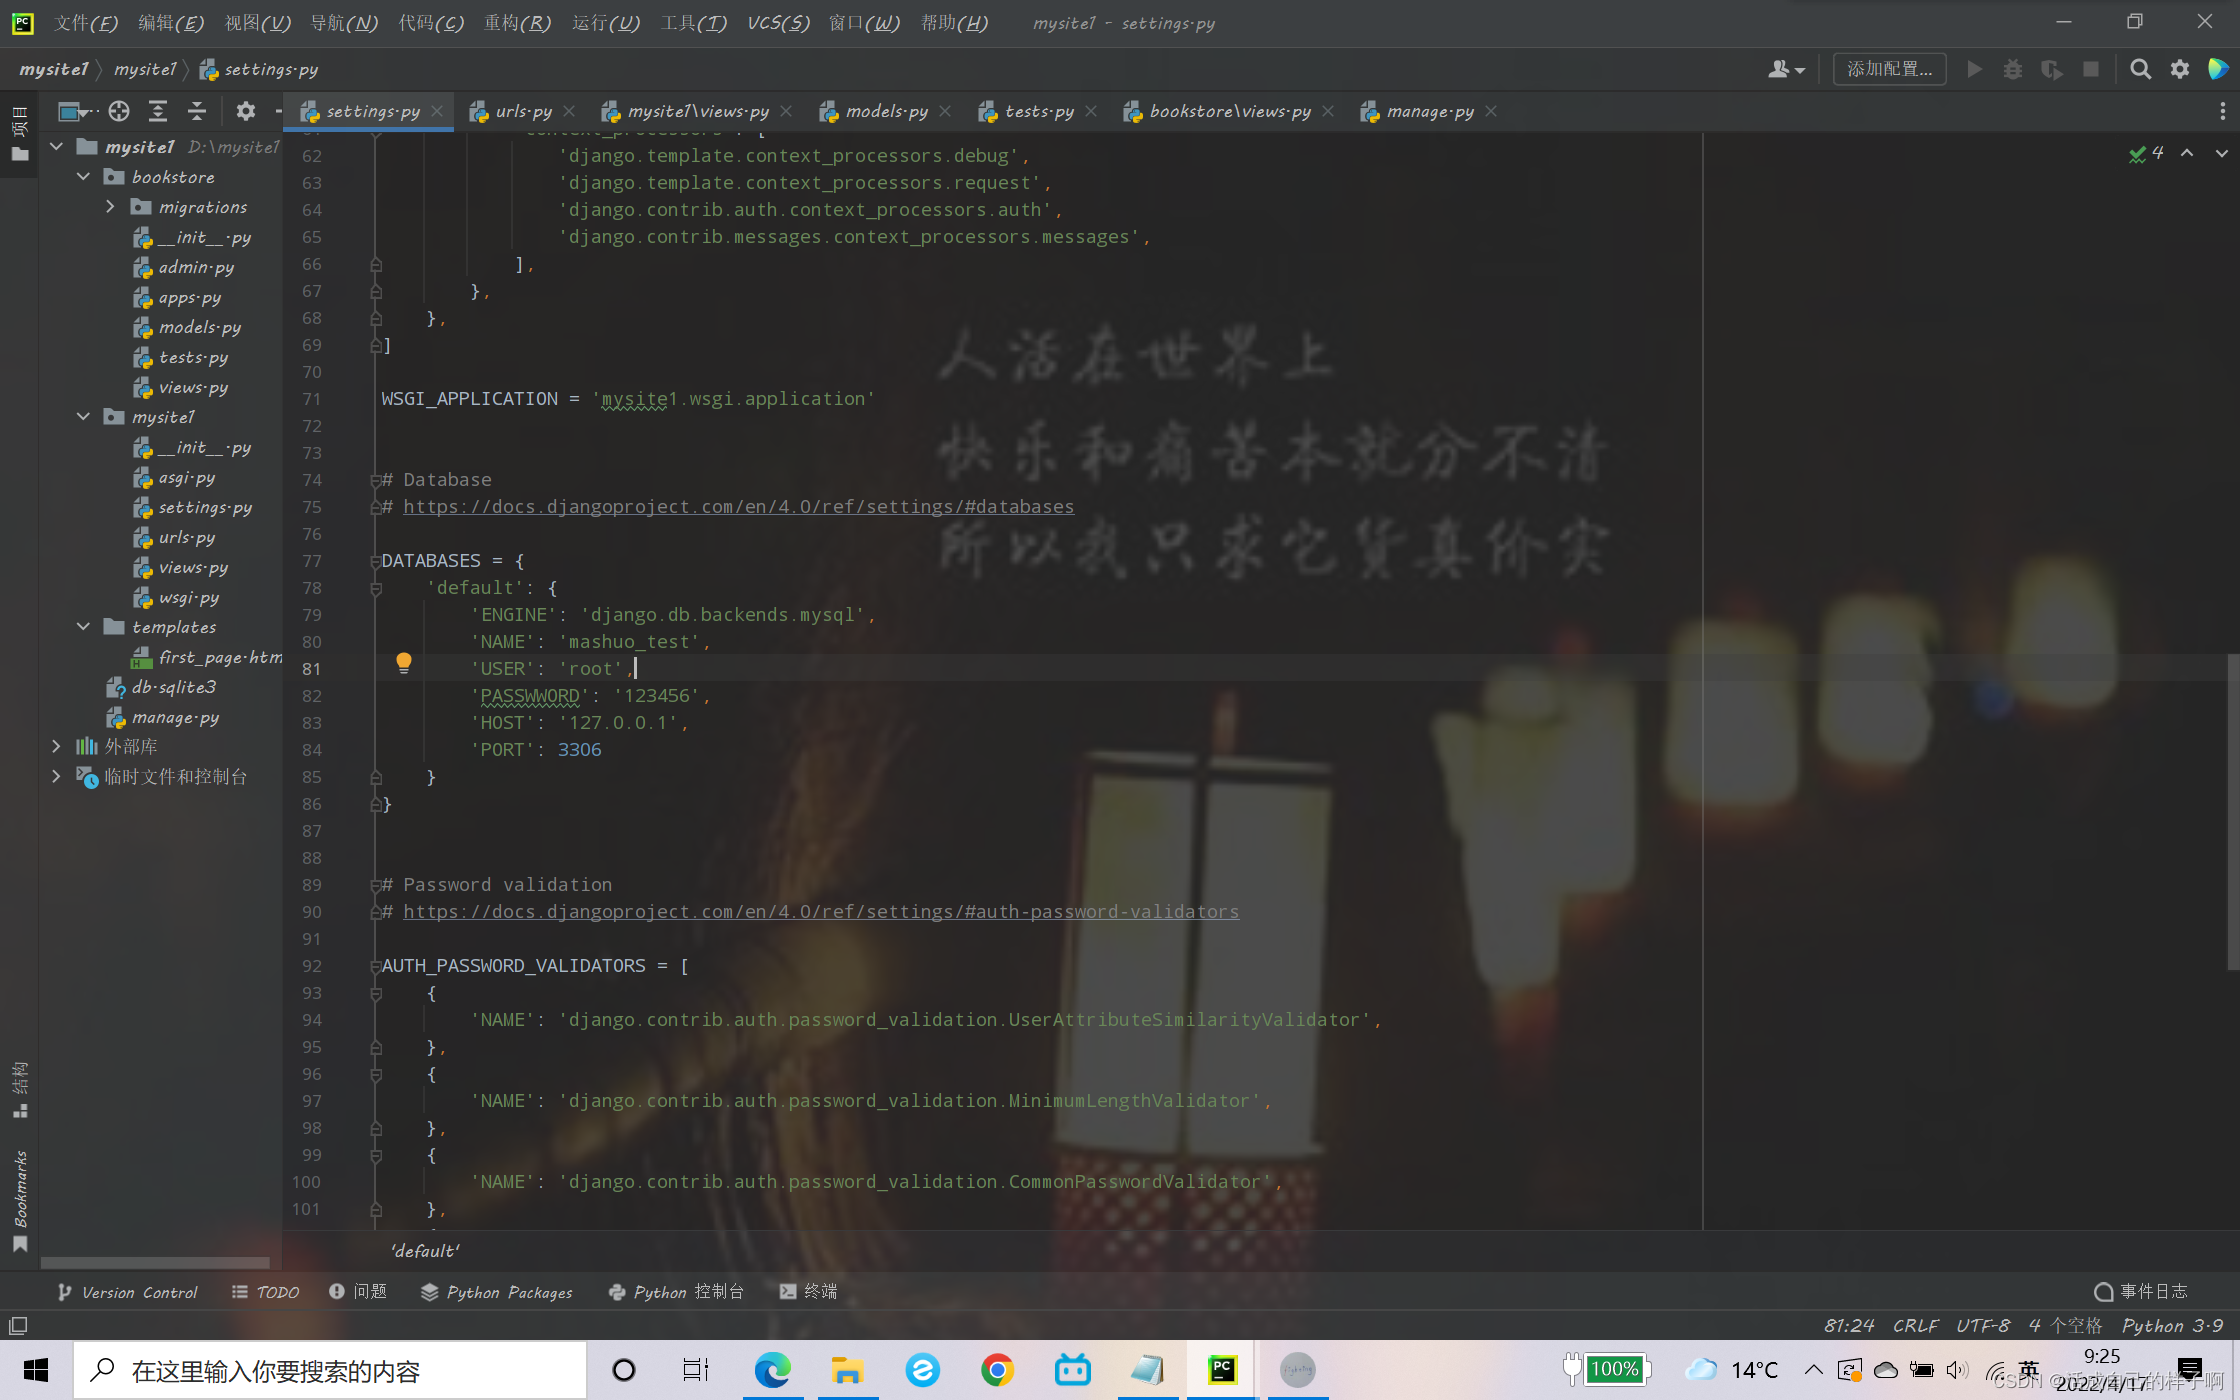This screenshot has width=2240, height=1400.
Task: Expand the 外部库 external libraries node
Action: pyautogui.click(x=57, y=746)
